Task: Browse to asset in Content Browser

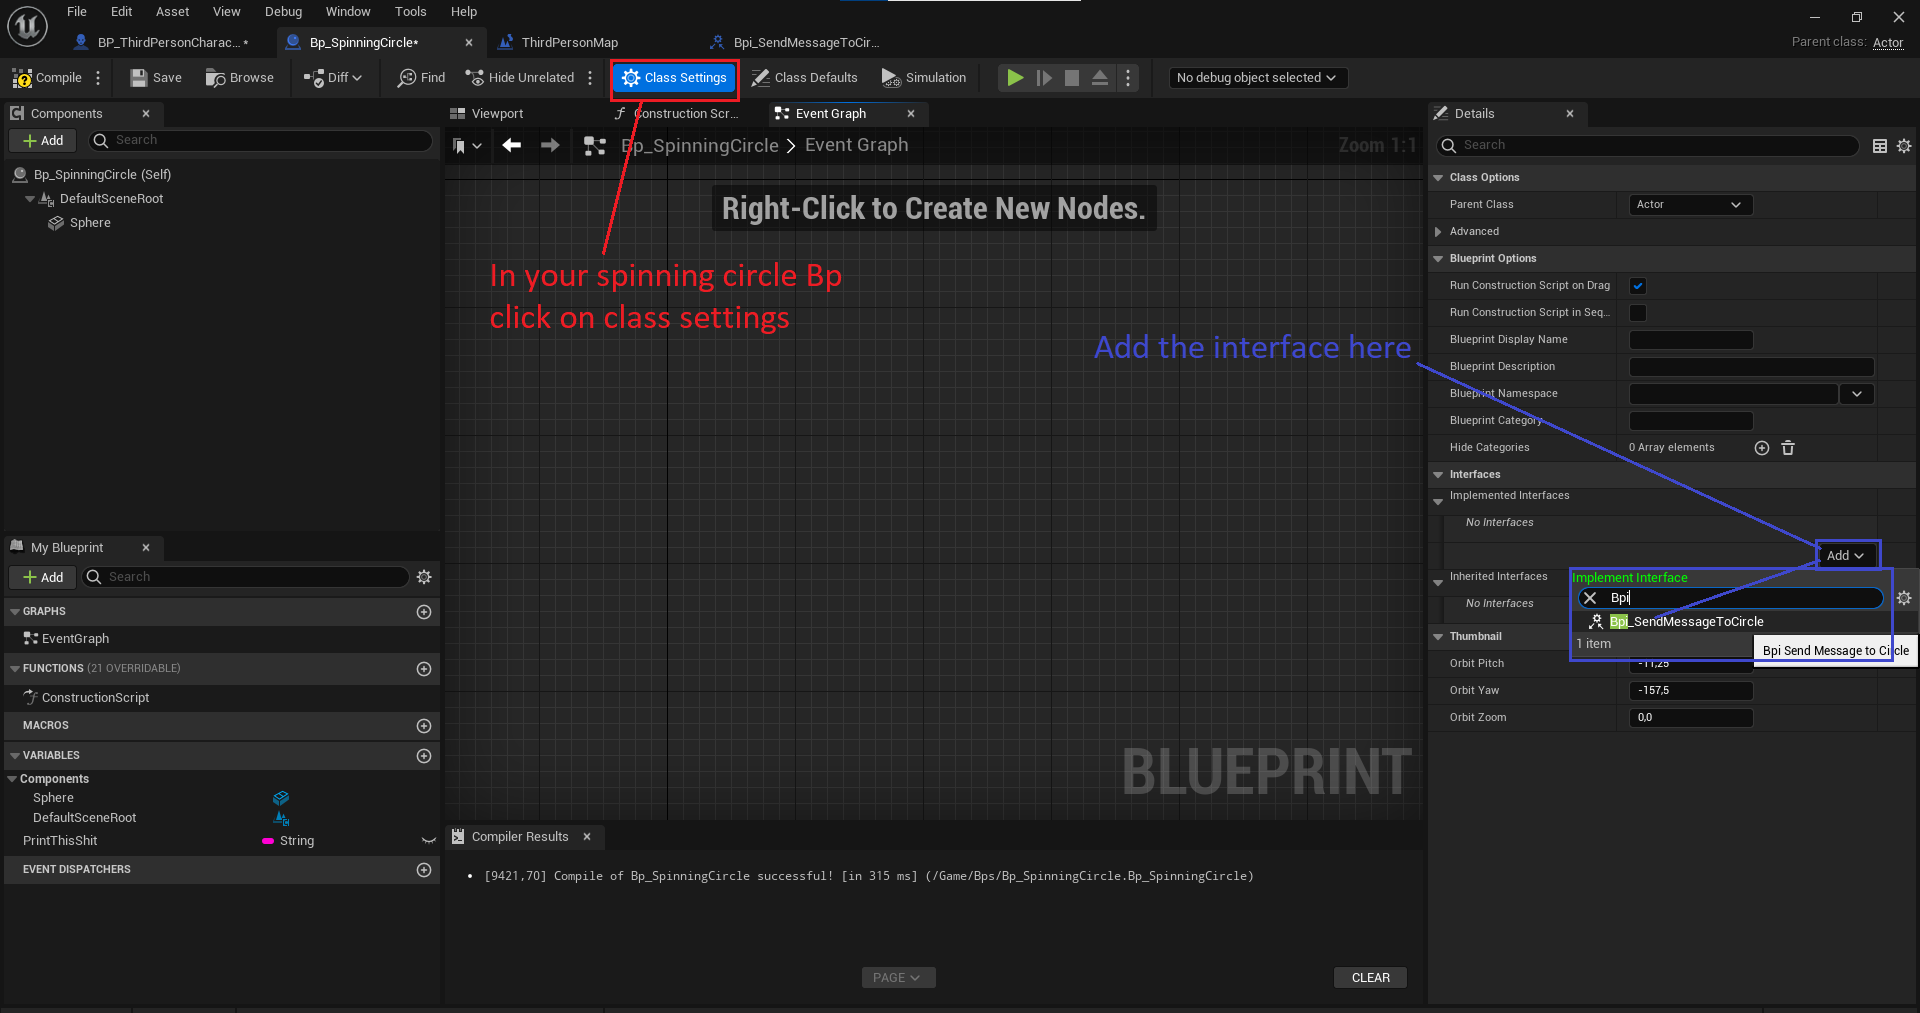Action: (x=240, y=78)
